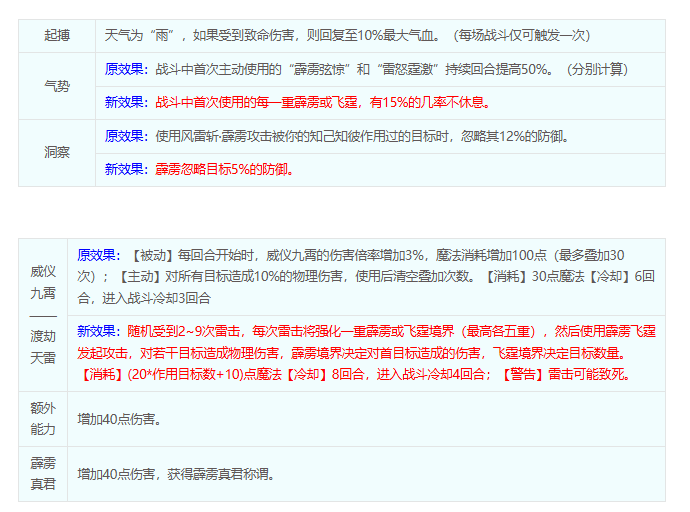Click 原效果 label in 威仪九霄 description
Image resolution: width=690 pixels, height=512 pixels.
point(99,255)
